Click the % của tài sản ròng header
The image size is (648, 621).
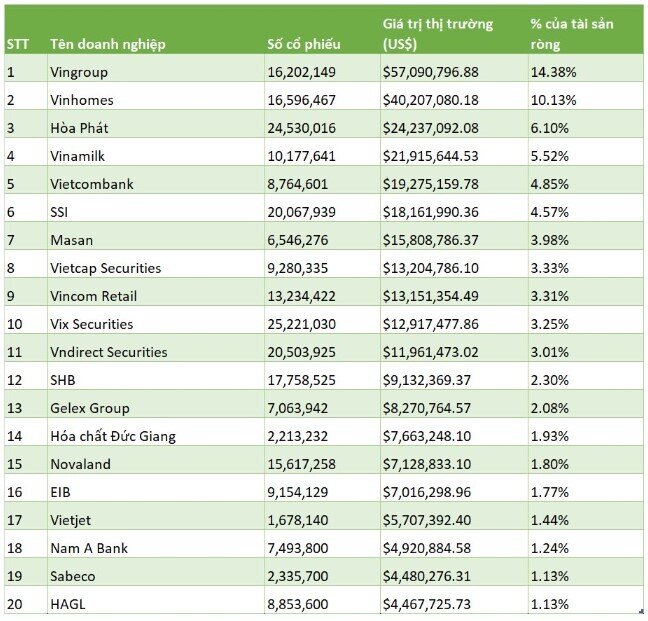586,30
